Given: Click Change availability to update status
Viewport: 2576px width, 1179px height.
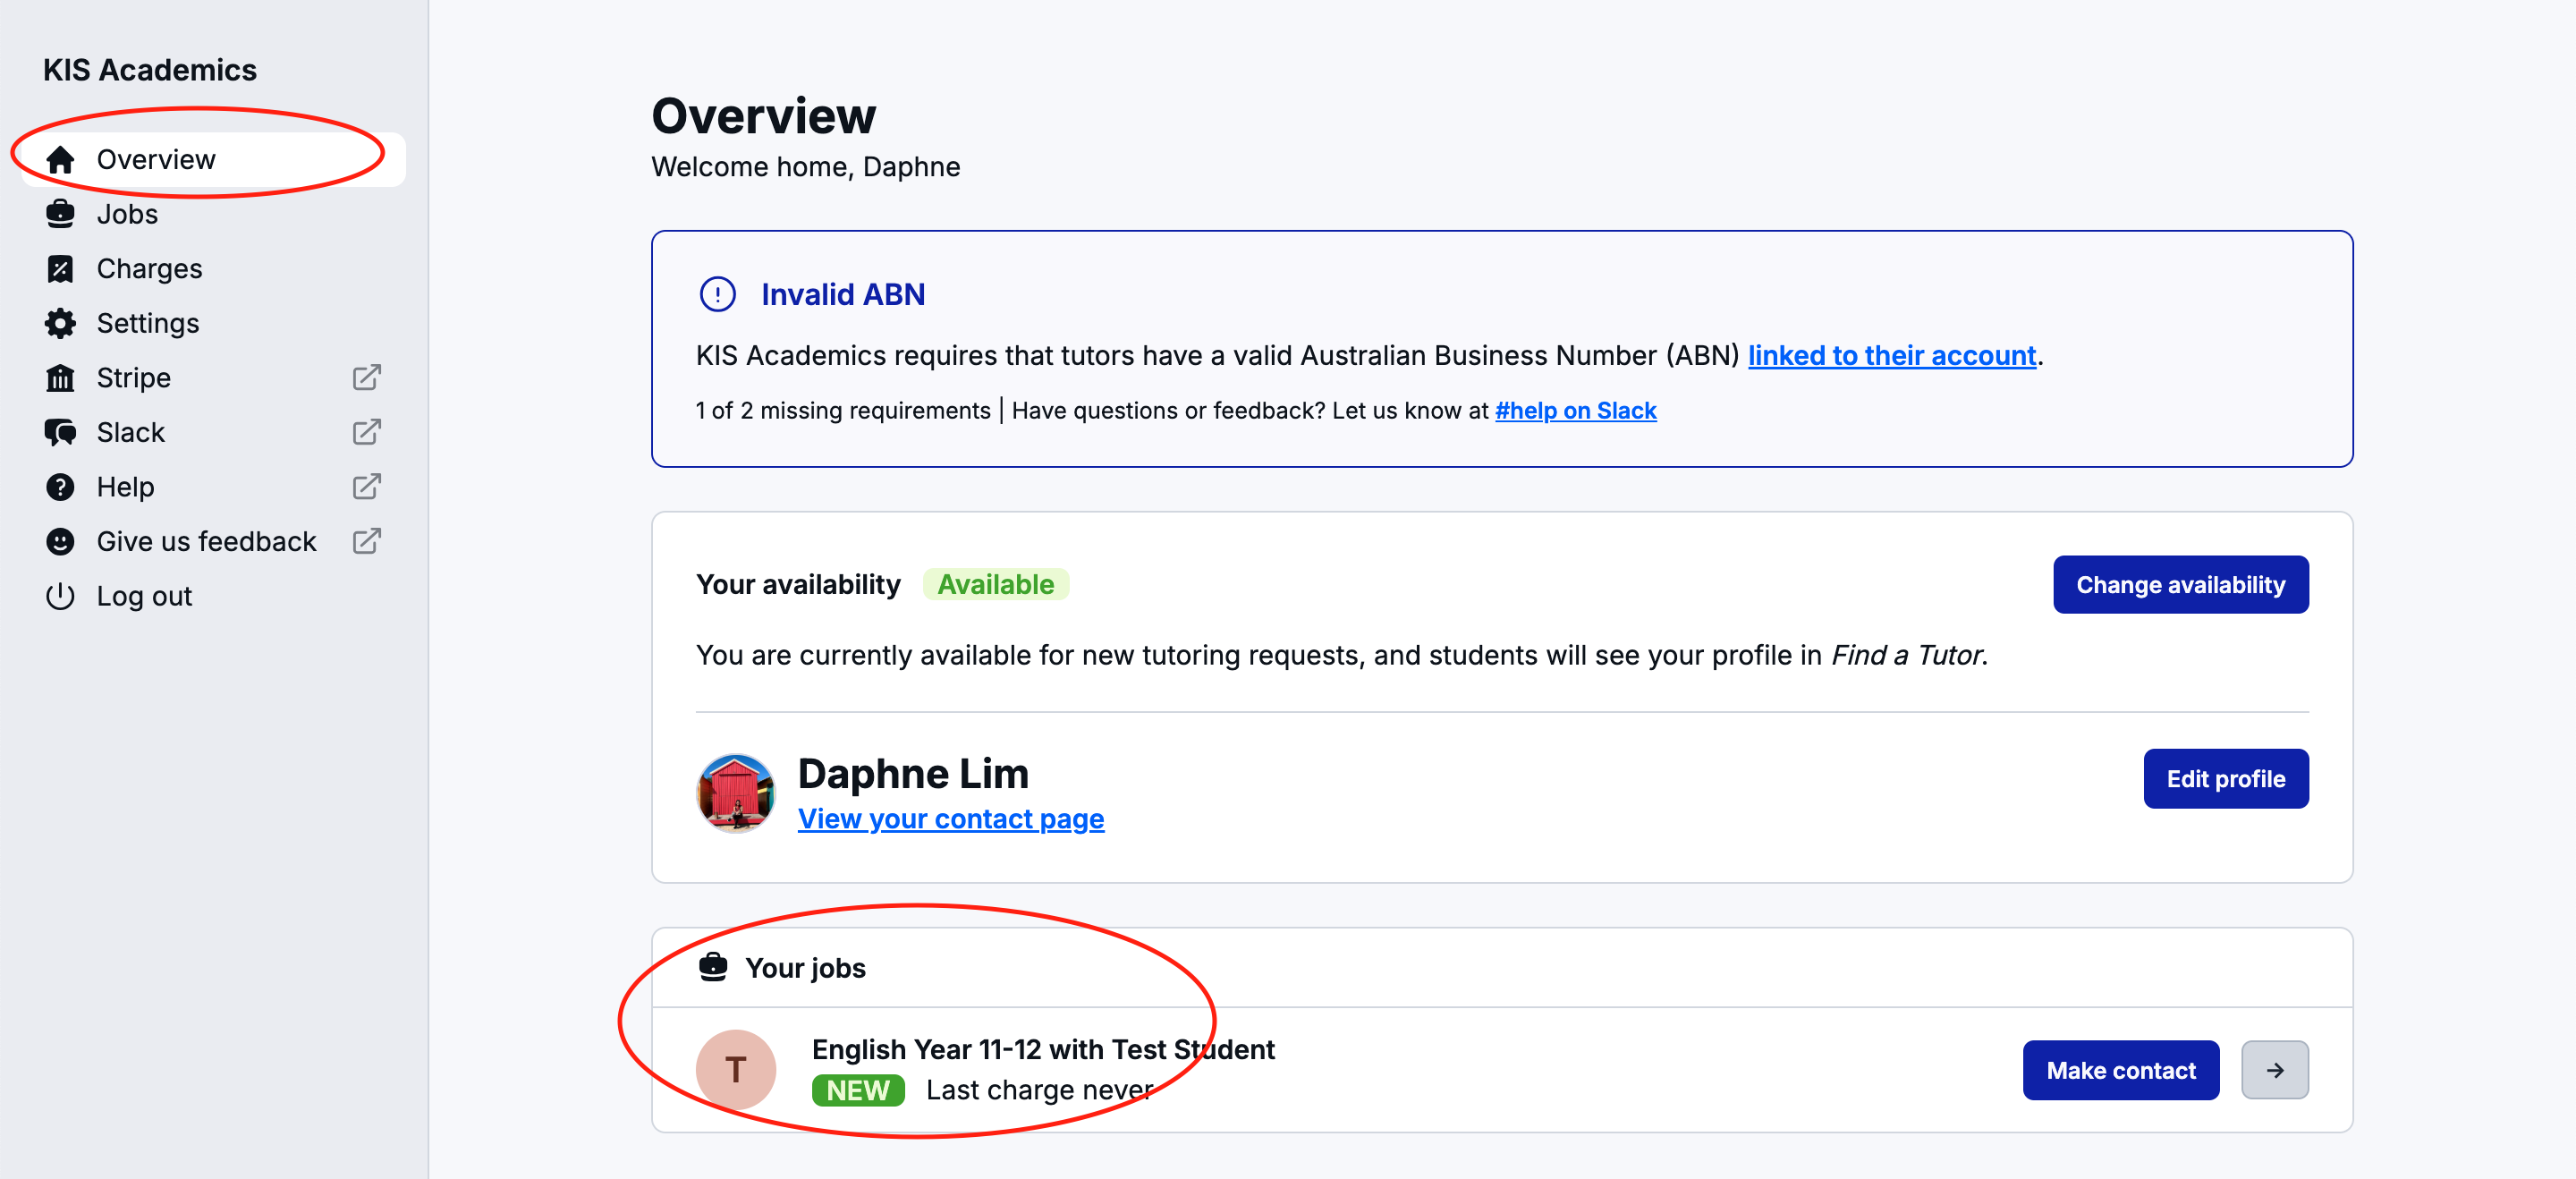Looking at the screenshot, I should click(x=2181, y=584).
